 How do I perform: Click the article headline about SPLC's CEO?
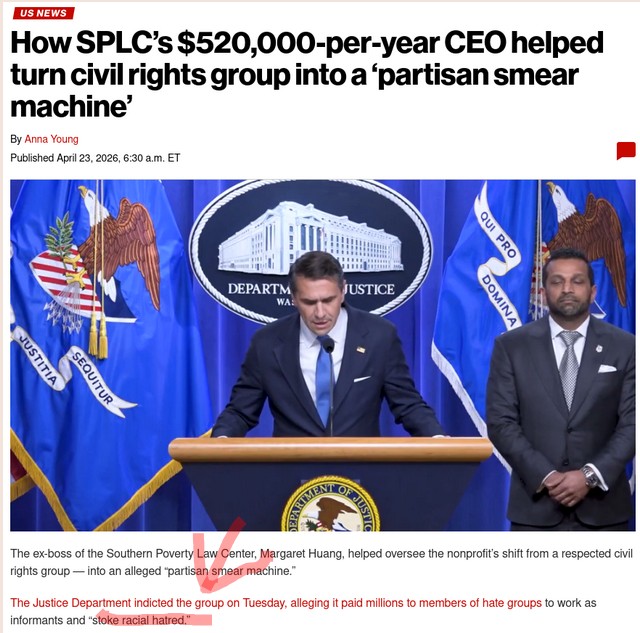click(307, 74)
